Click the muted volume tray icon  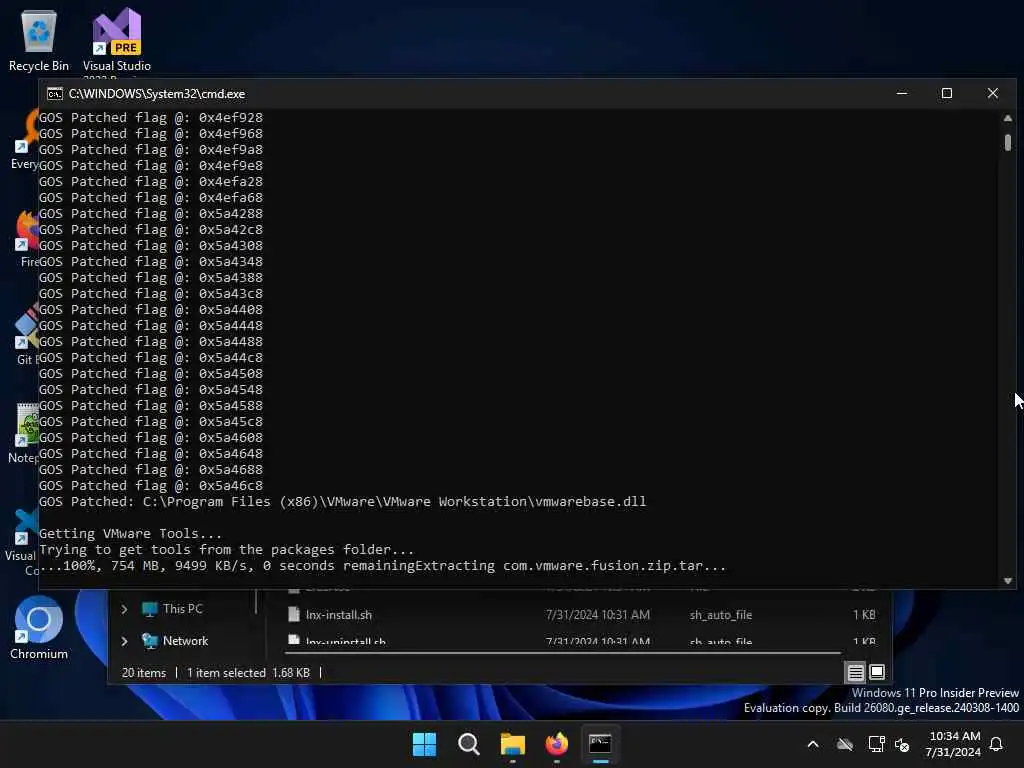pos(903,744)
